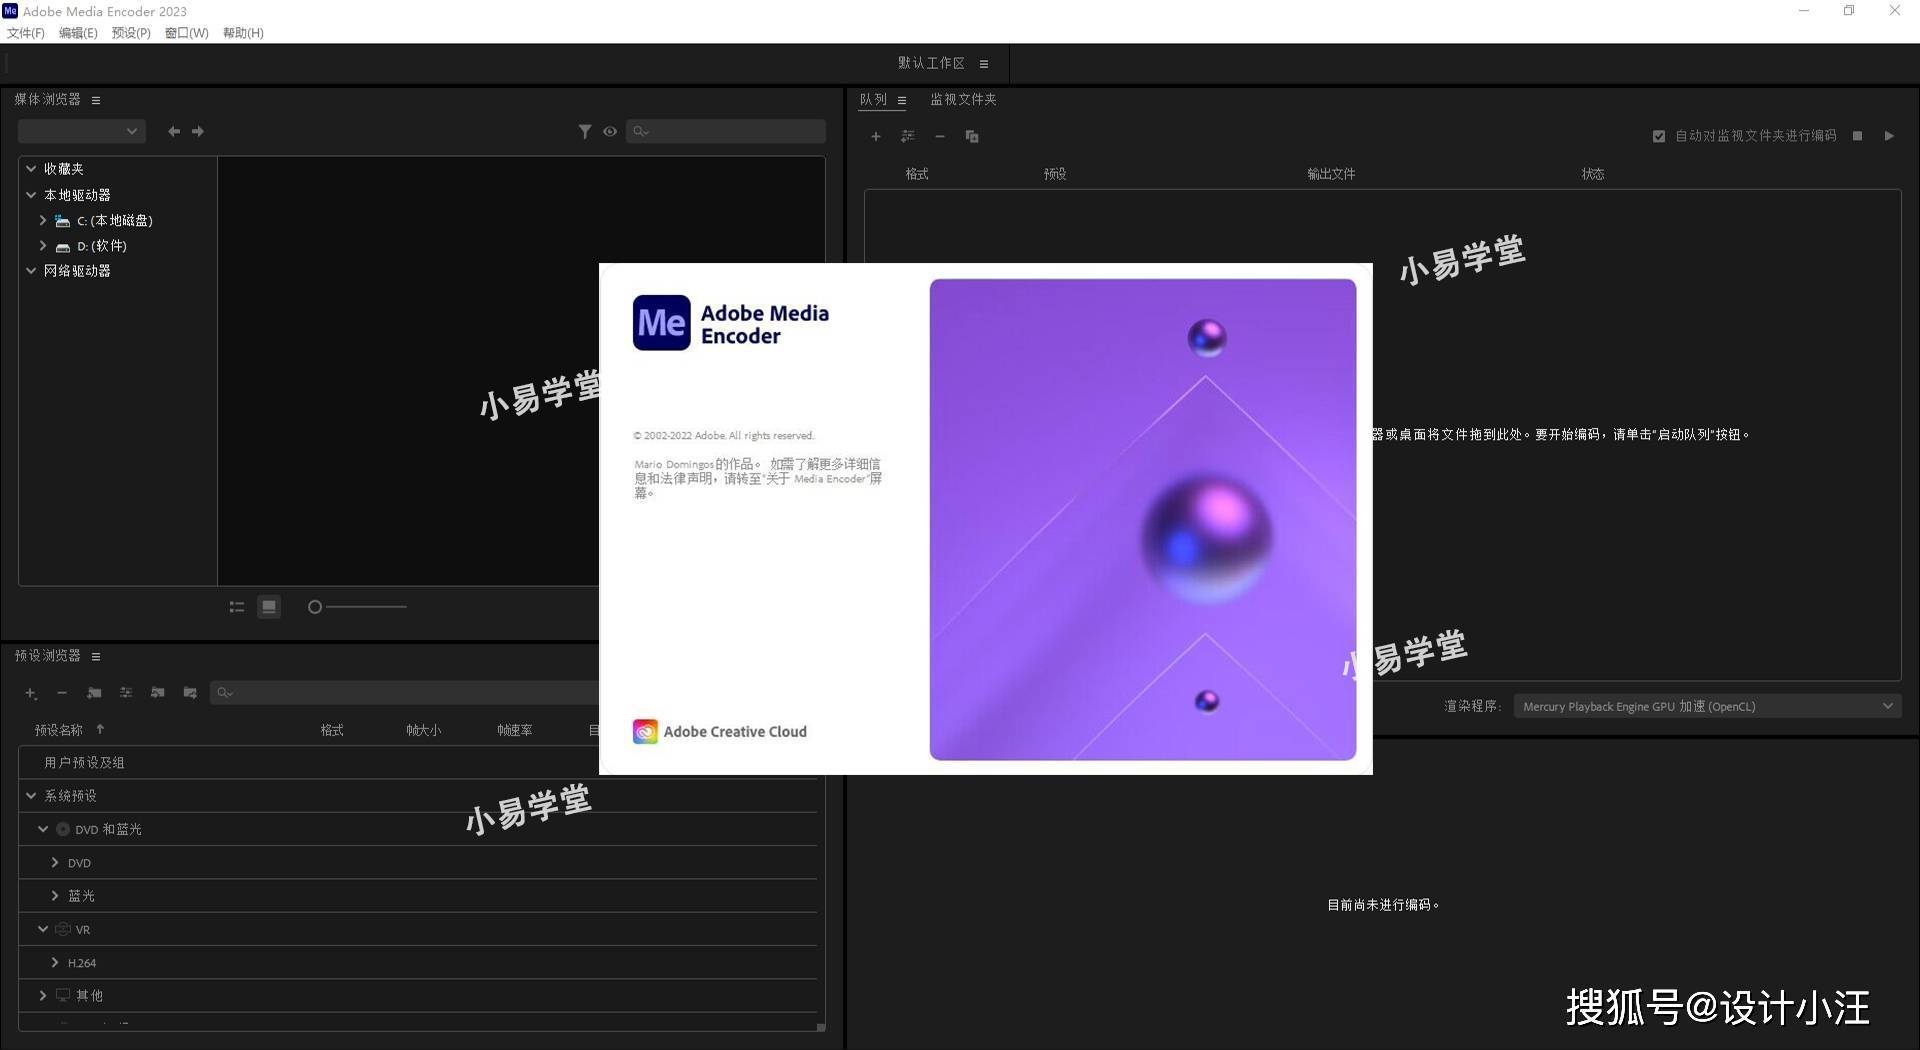This screenshot has height=1050, width=1920.
Task: Select the 用户预设及组 row
Action: coord(418,763)
